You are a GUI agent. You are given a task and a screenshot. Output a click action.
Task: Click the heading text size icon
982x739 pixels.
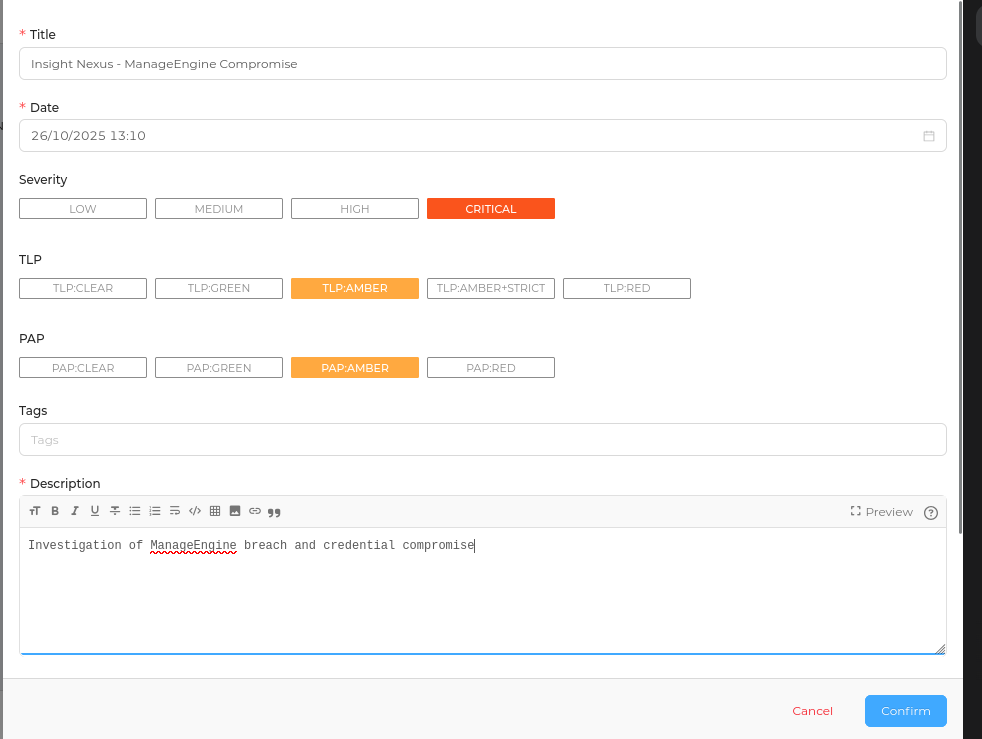pyautogui.click(x=35, y=511)
